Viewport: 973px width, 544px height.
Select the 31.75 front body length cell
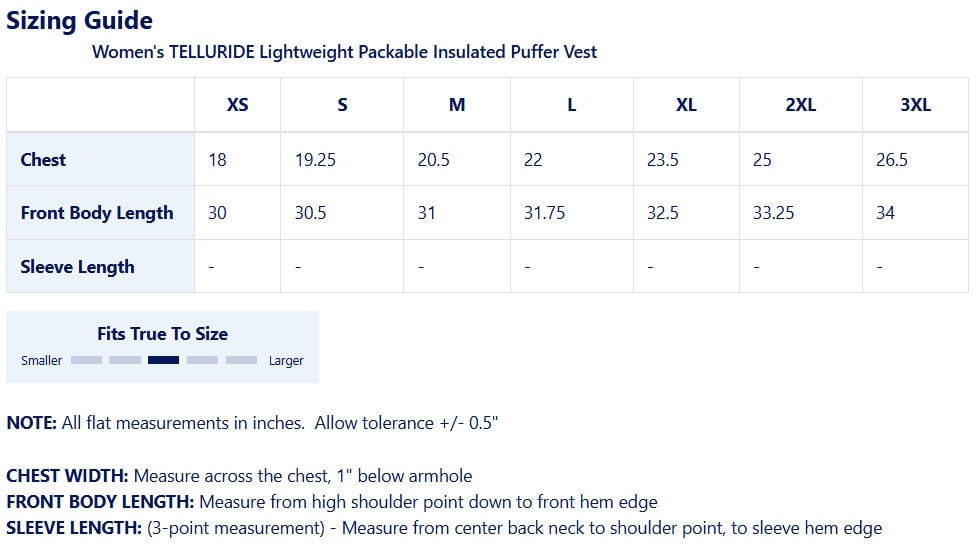tap(544, 213)
